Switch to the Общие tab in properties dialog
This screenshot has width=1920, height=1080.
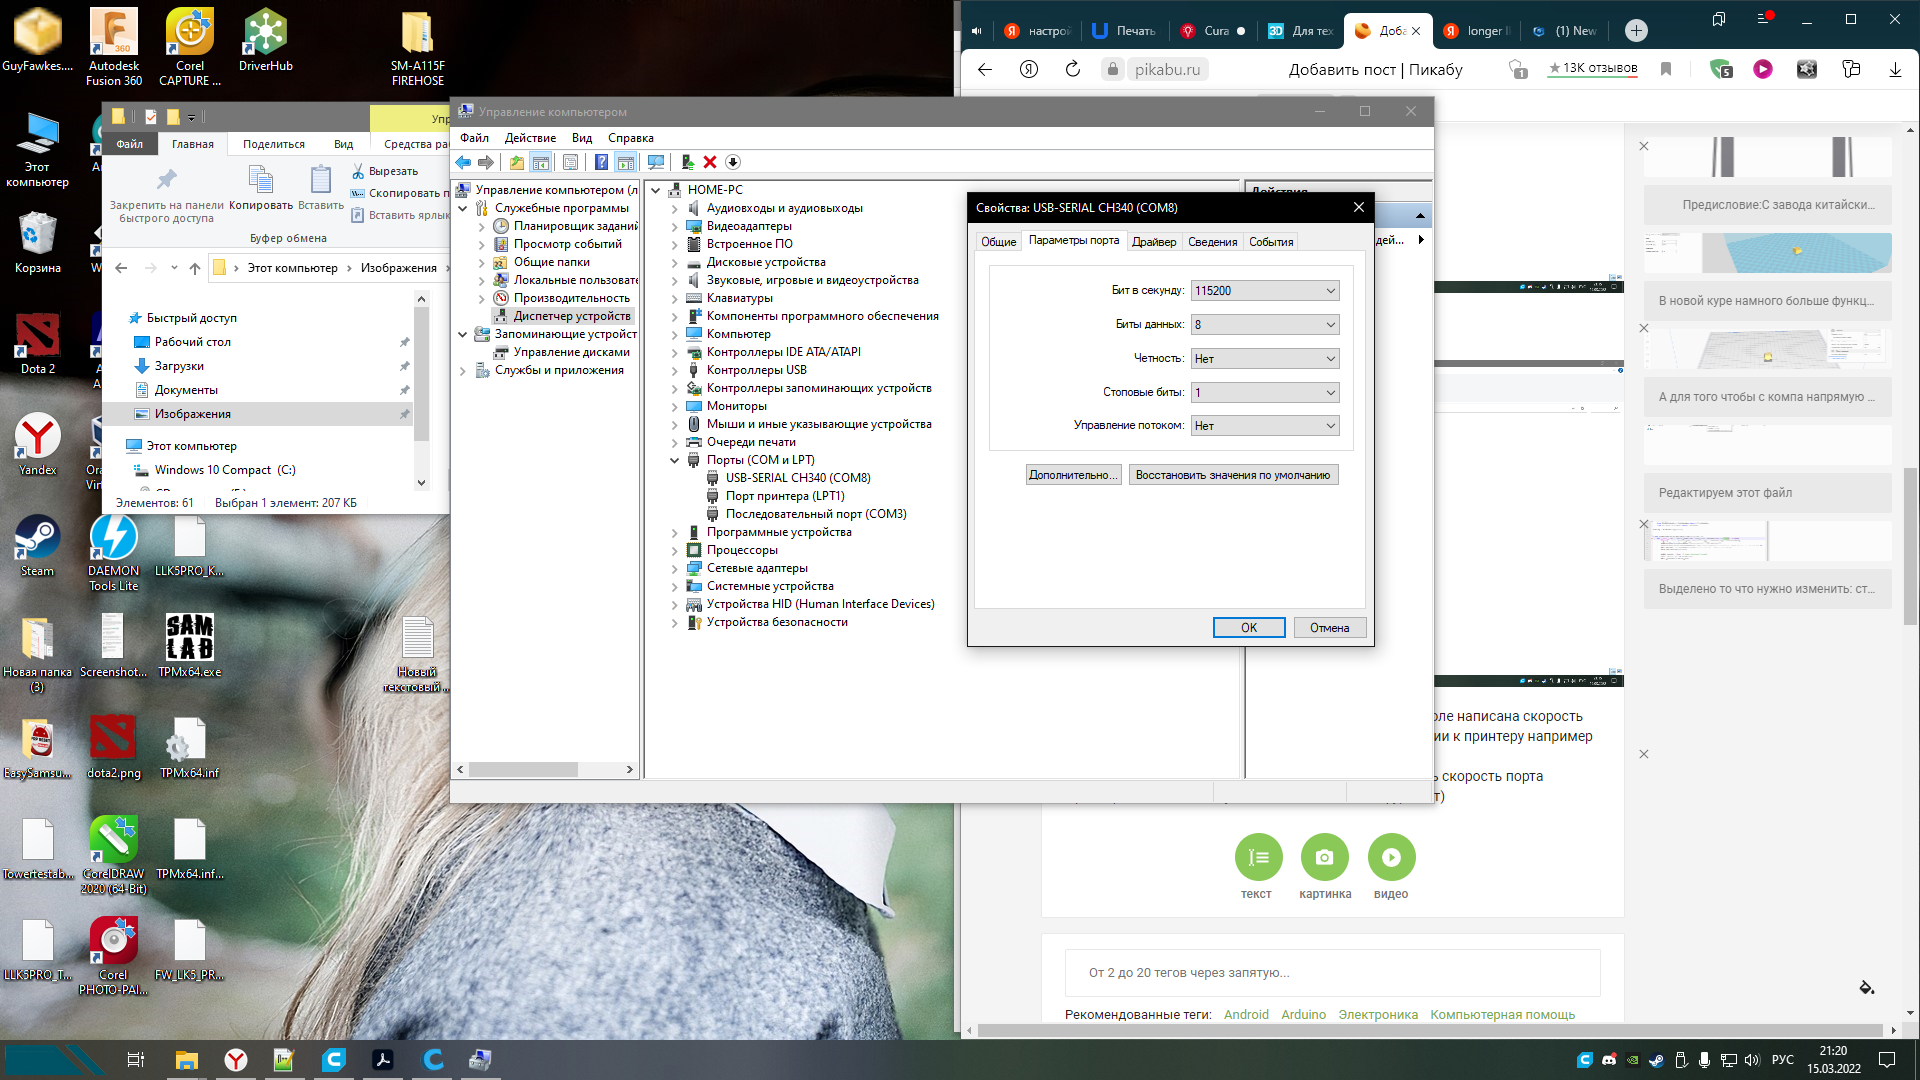(998, 242)
